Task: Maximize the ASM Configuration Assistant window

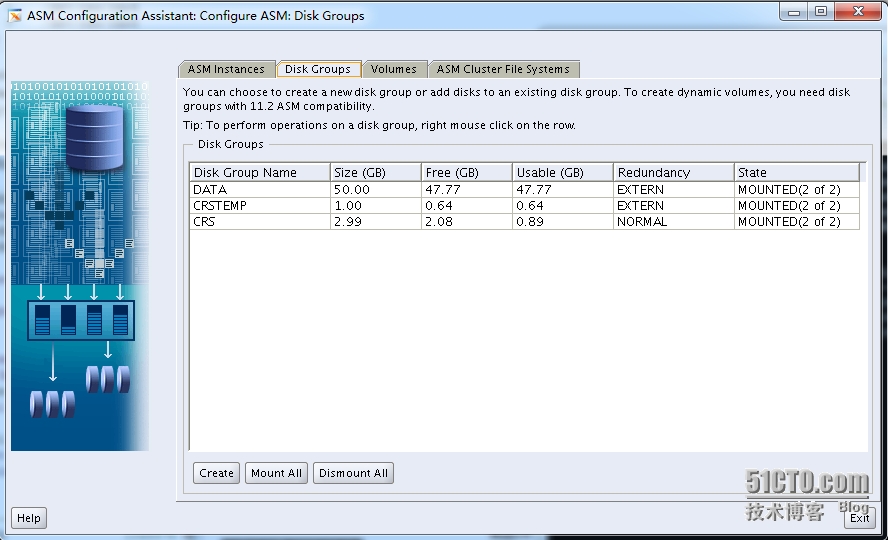Action: pyautogui.click(x=821, y=11)
